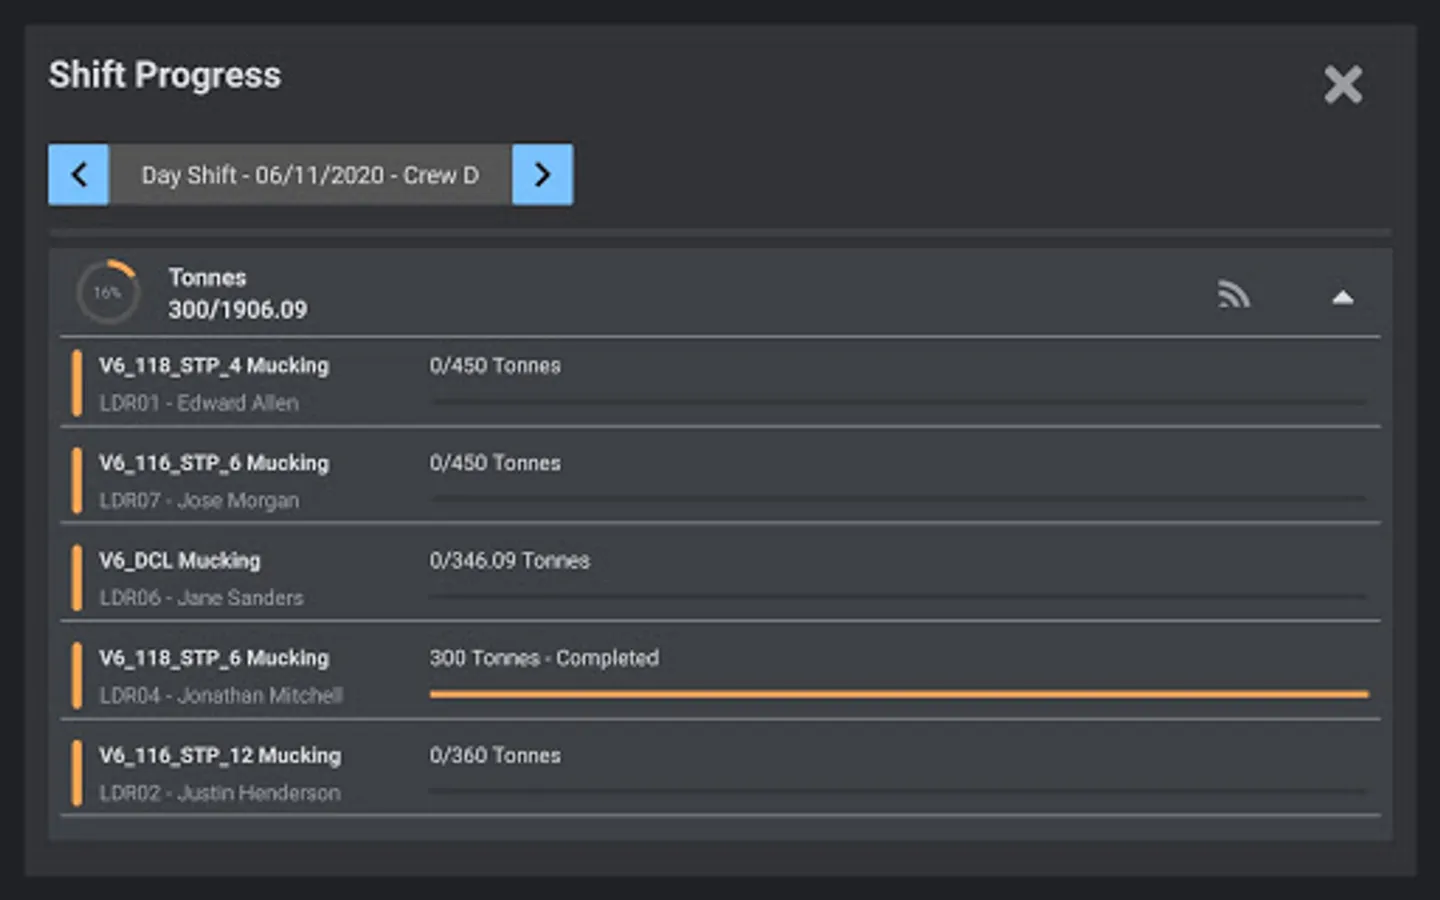Click the live feed signal icon

point(1234,295)
